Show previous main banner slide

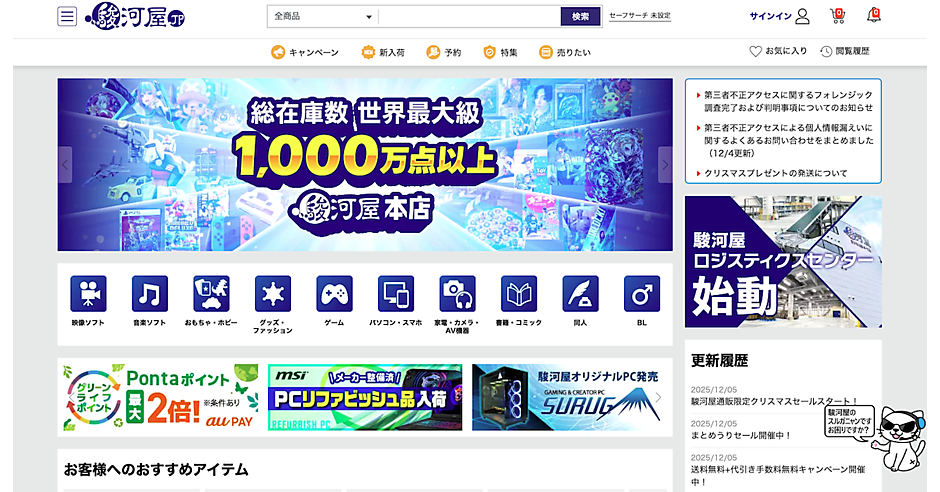click(65, 165)
